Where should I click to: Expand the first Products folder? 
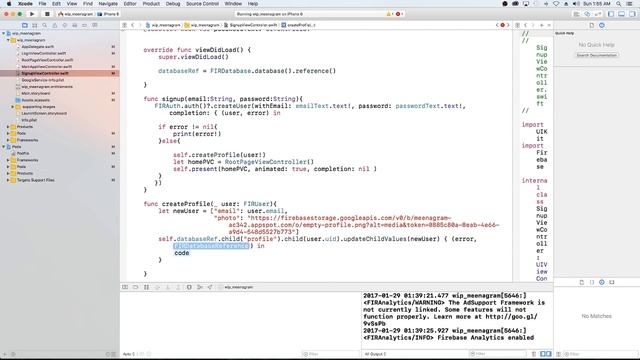point(8,127)
